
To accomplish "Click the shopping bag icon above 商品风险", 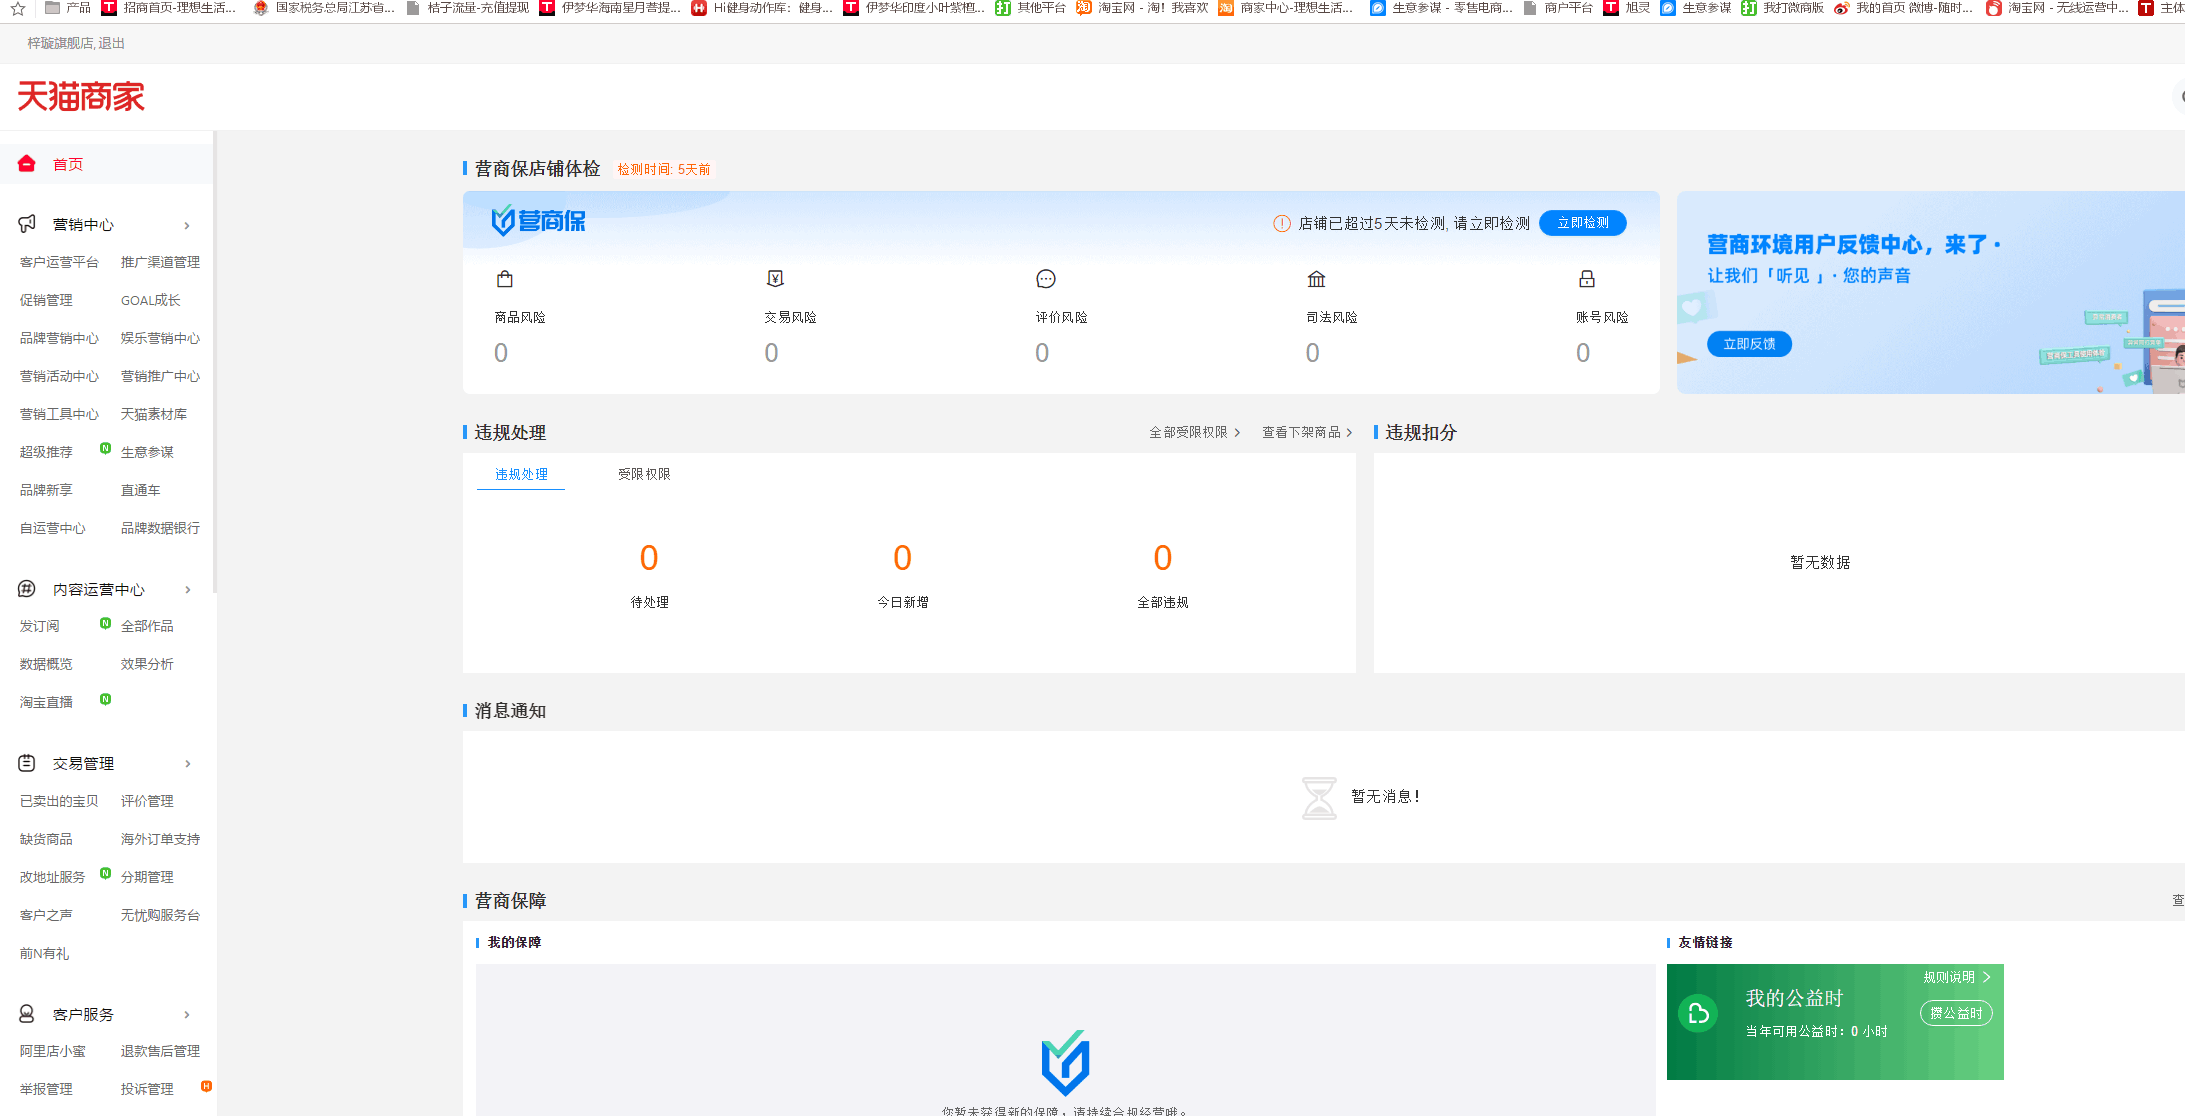I will pyautogui.click(x=505, y=279).
